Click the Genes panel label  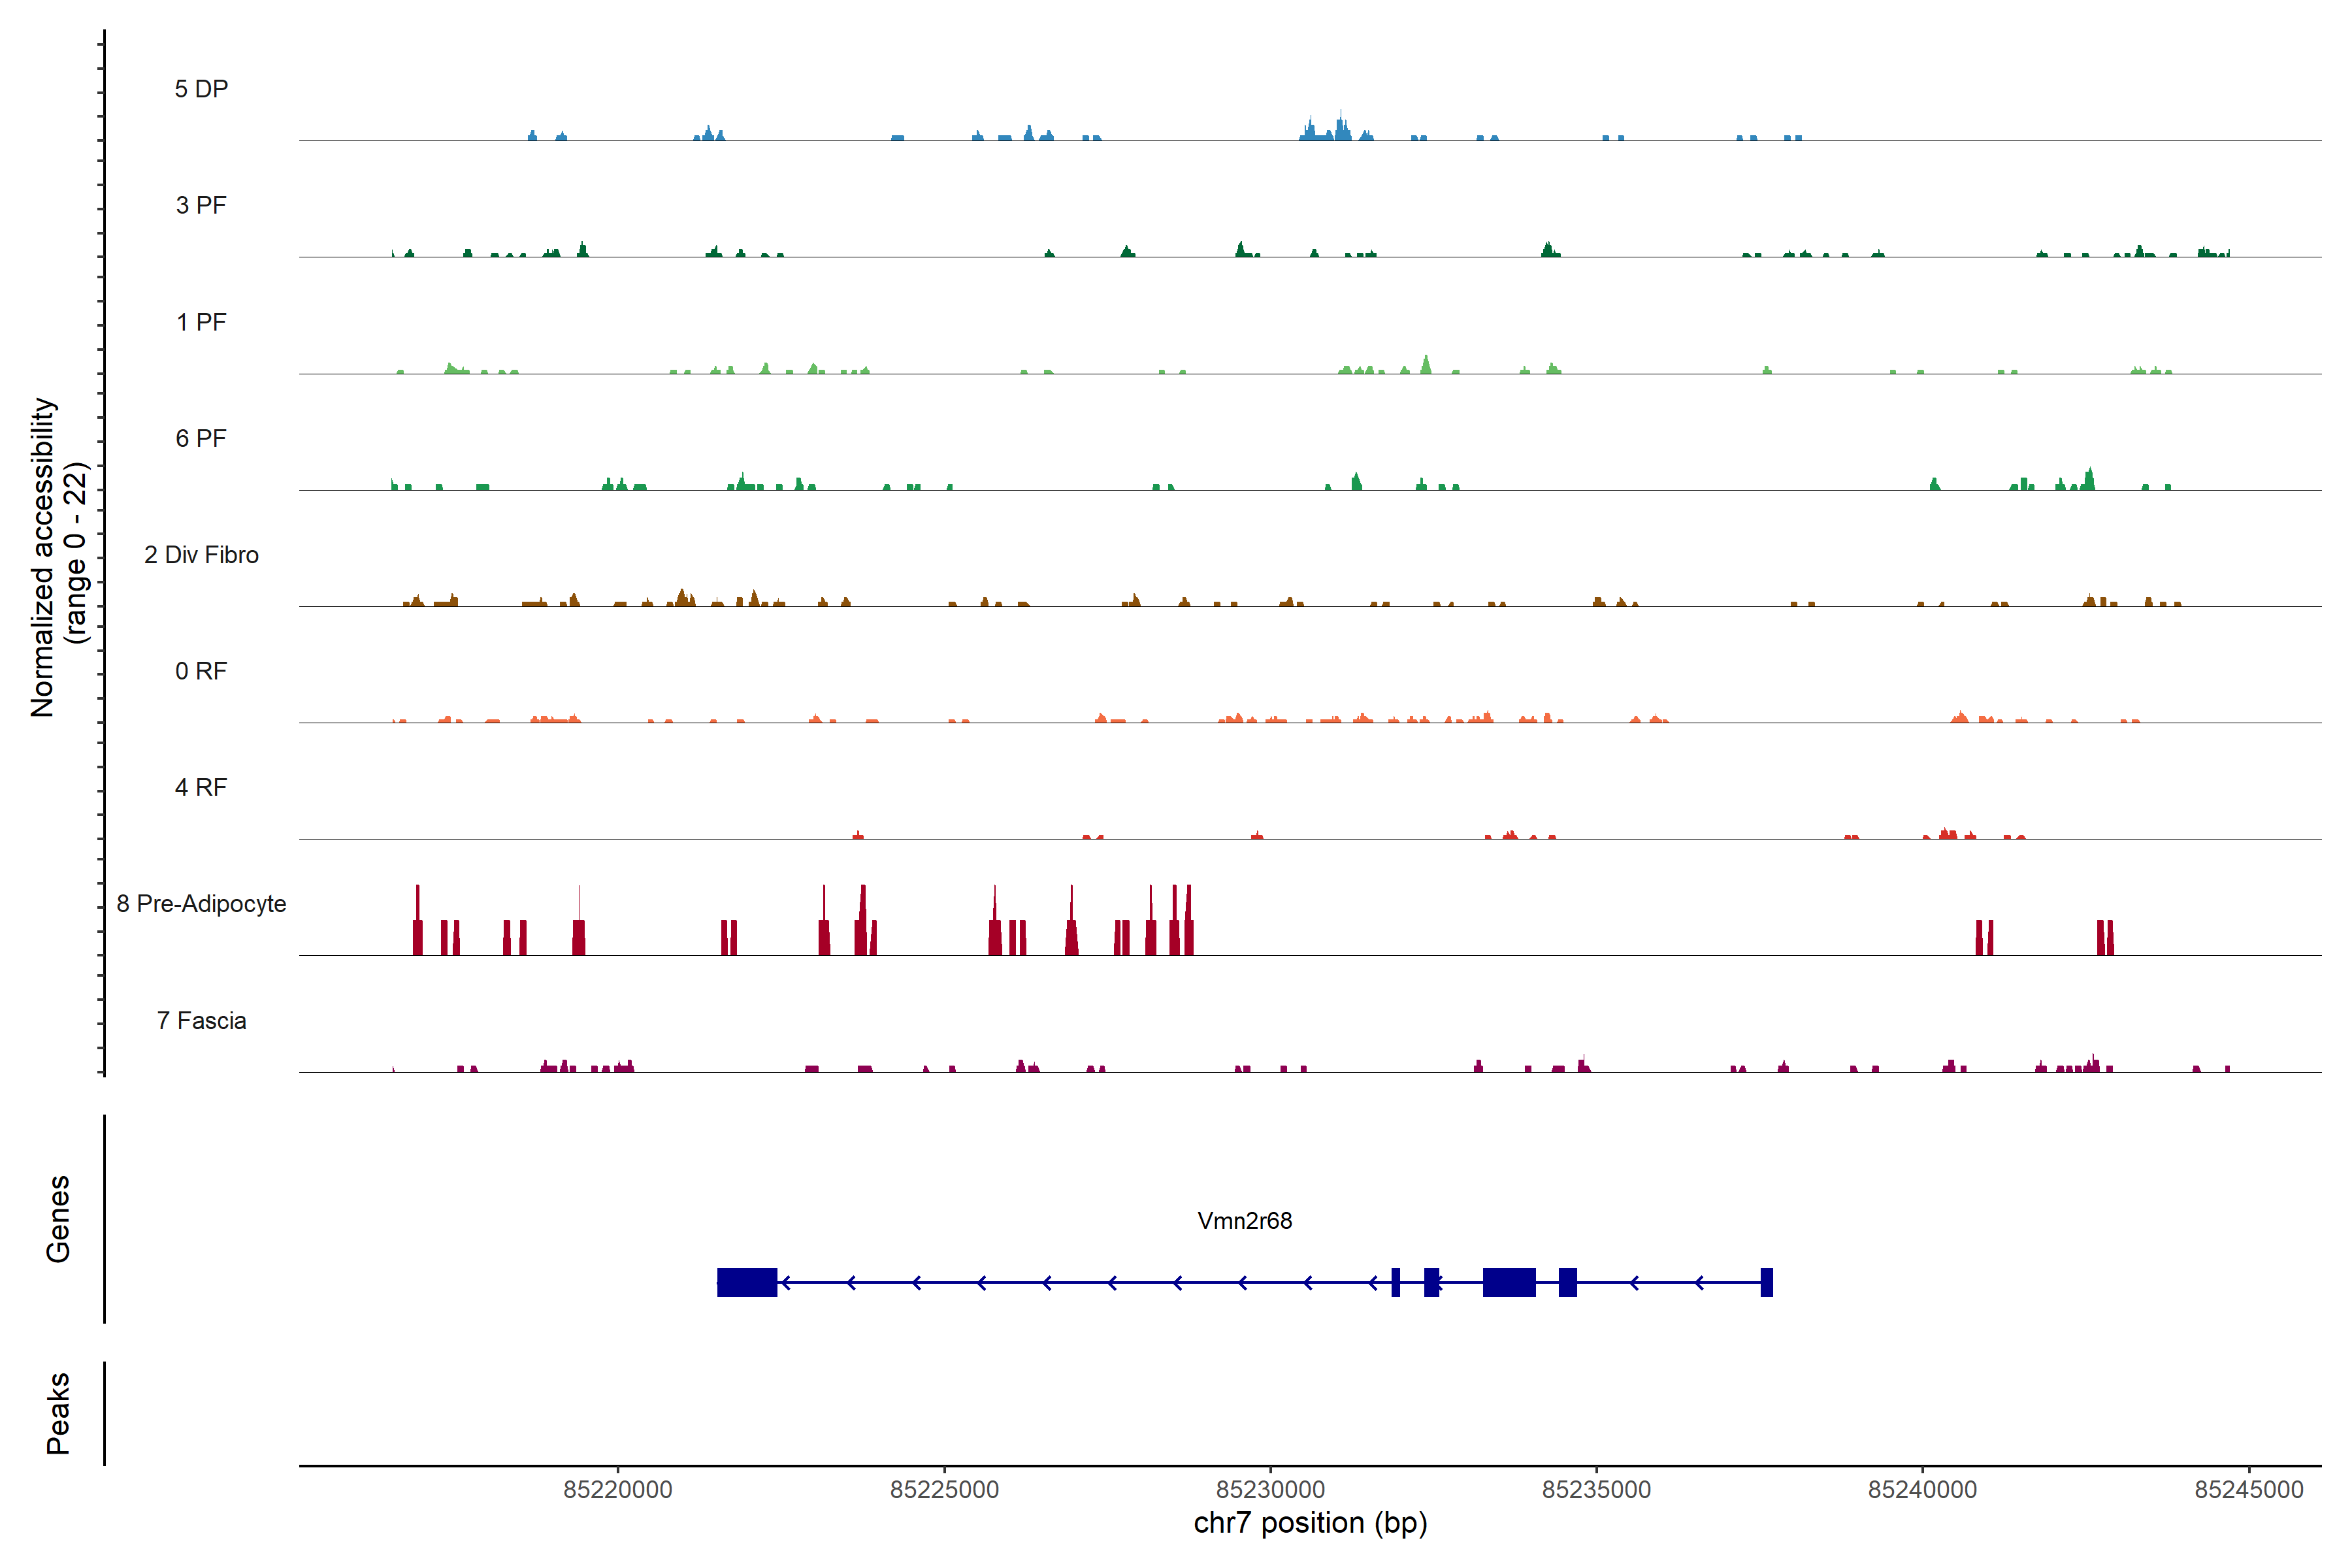coord(58,1218)
